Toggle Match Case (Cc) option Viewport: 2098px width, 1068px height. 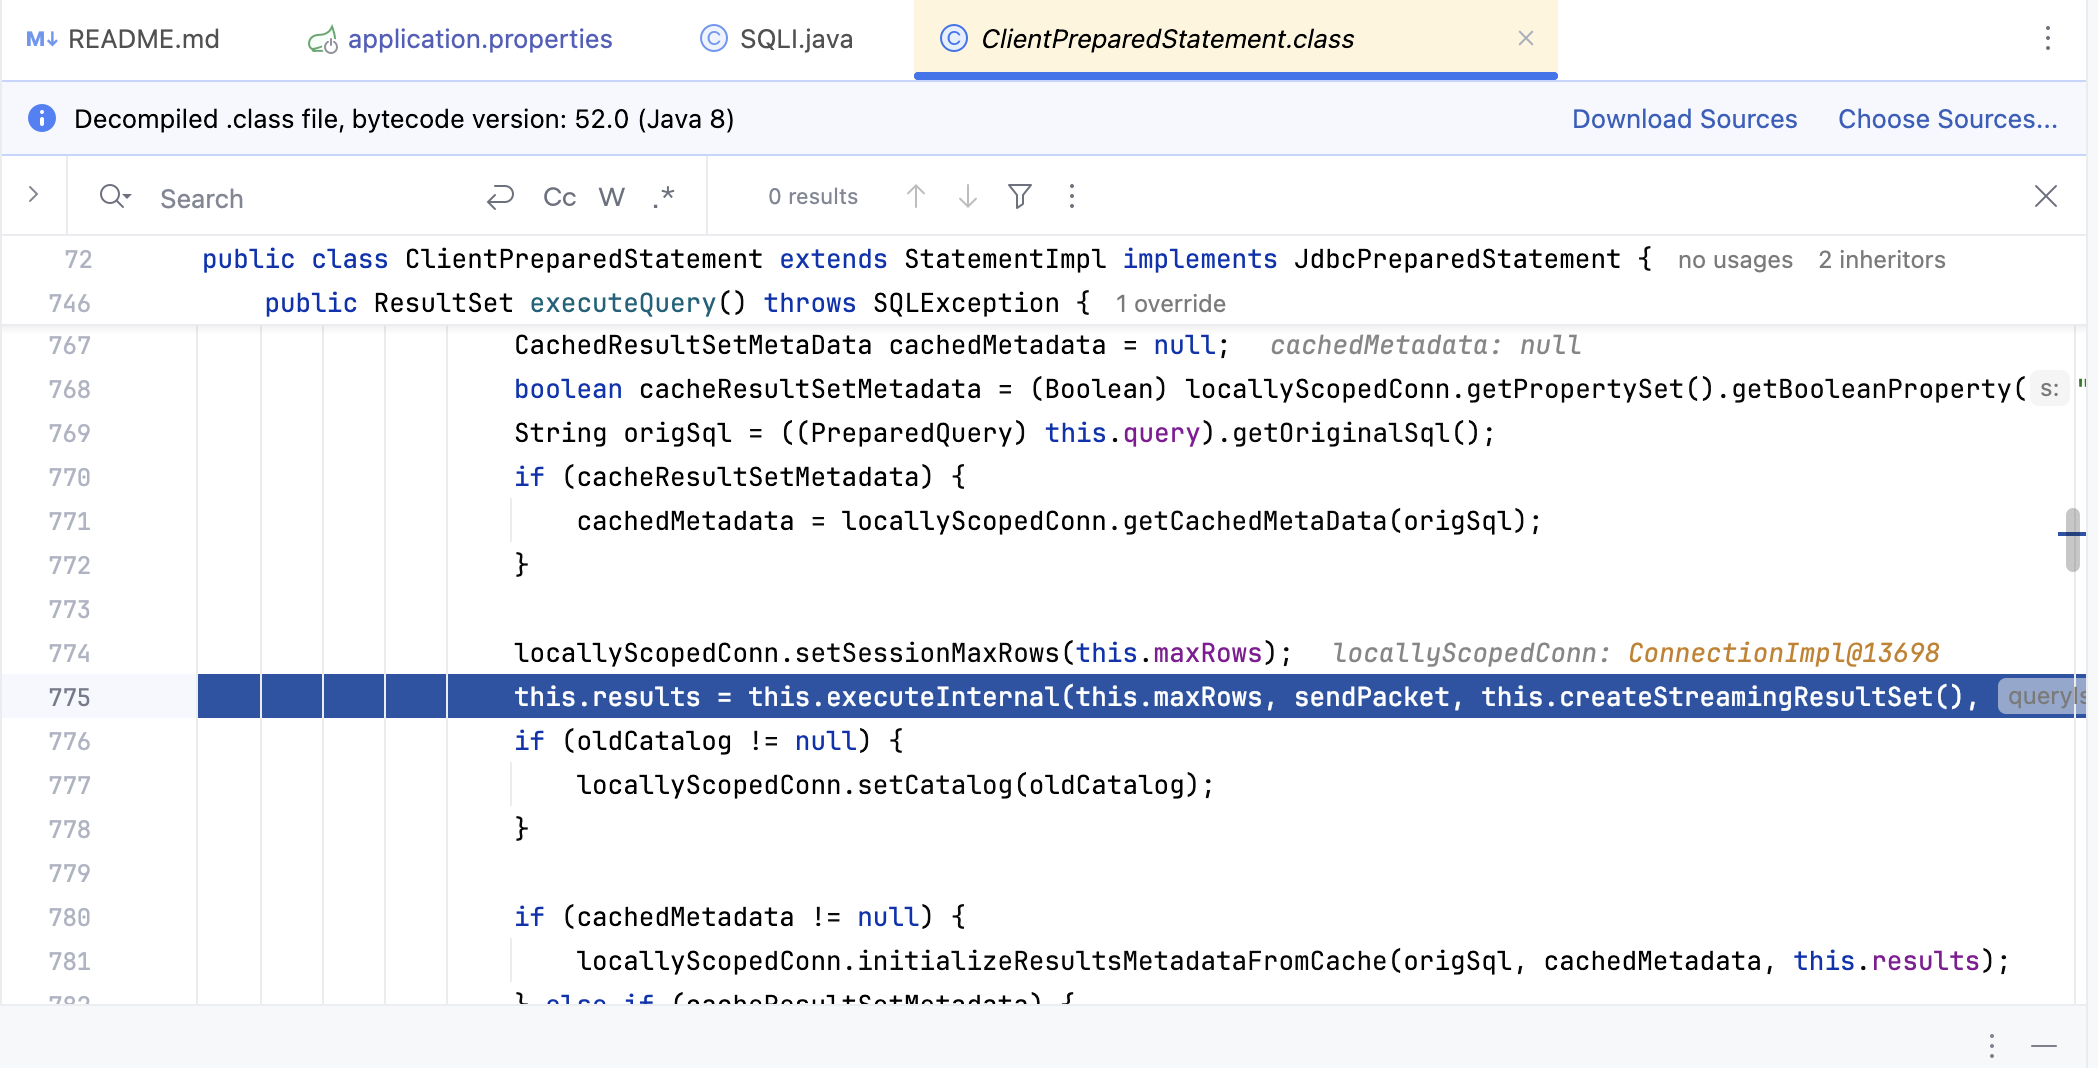559,197
